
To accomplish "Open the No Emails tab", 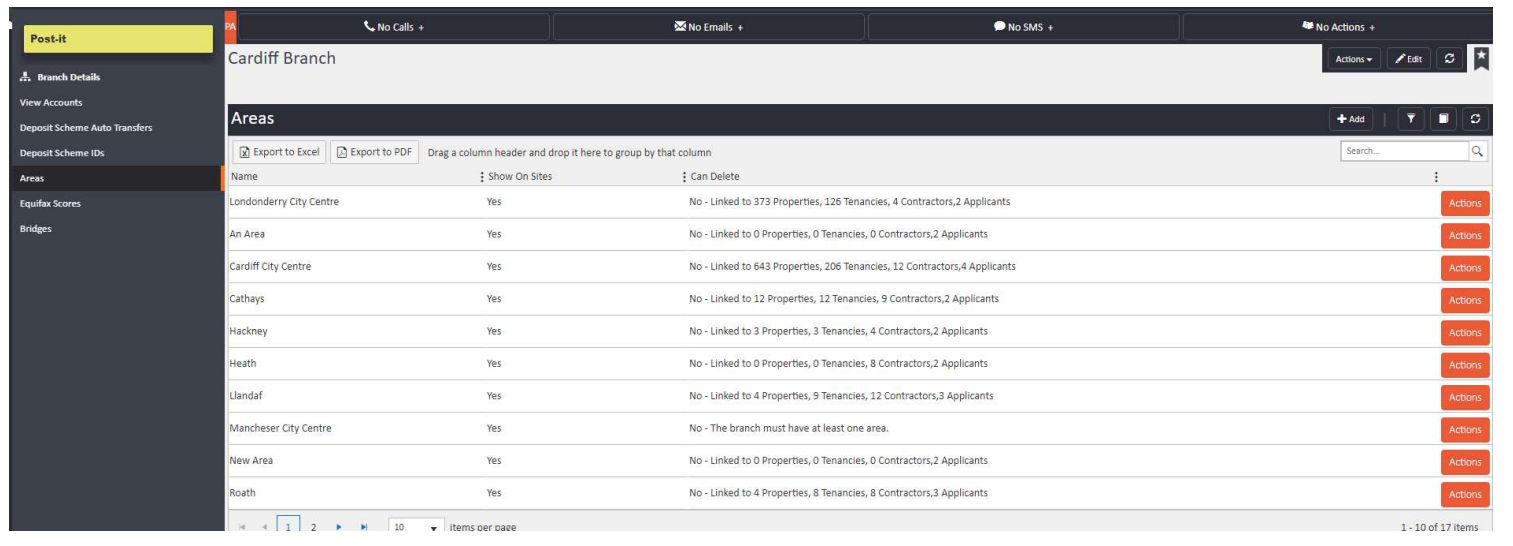I will (709, 27).
